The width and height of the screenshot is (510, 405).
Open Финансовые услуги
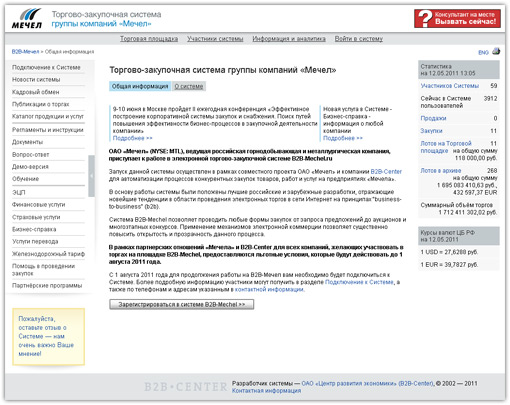pyautogui.click(x=39, y=205)
